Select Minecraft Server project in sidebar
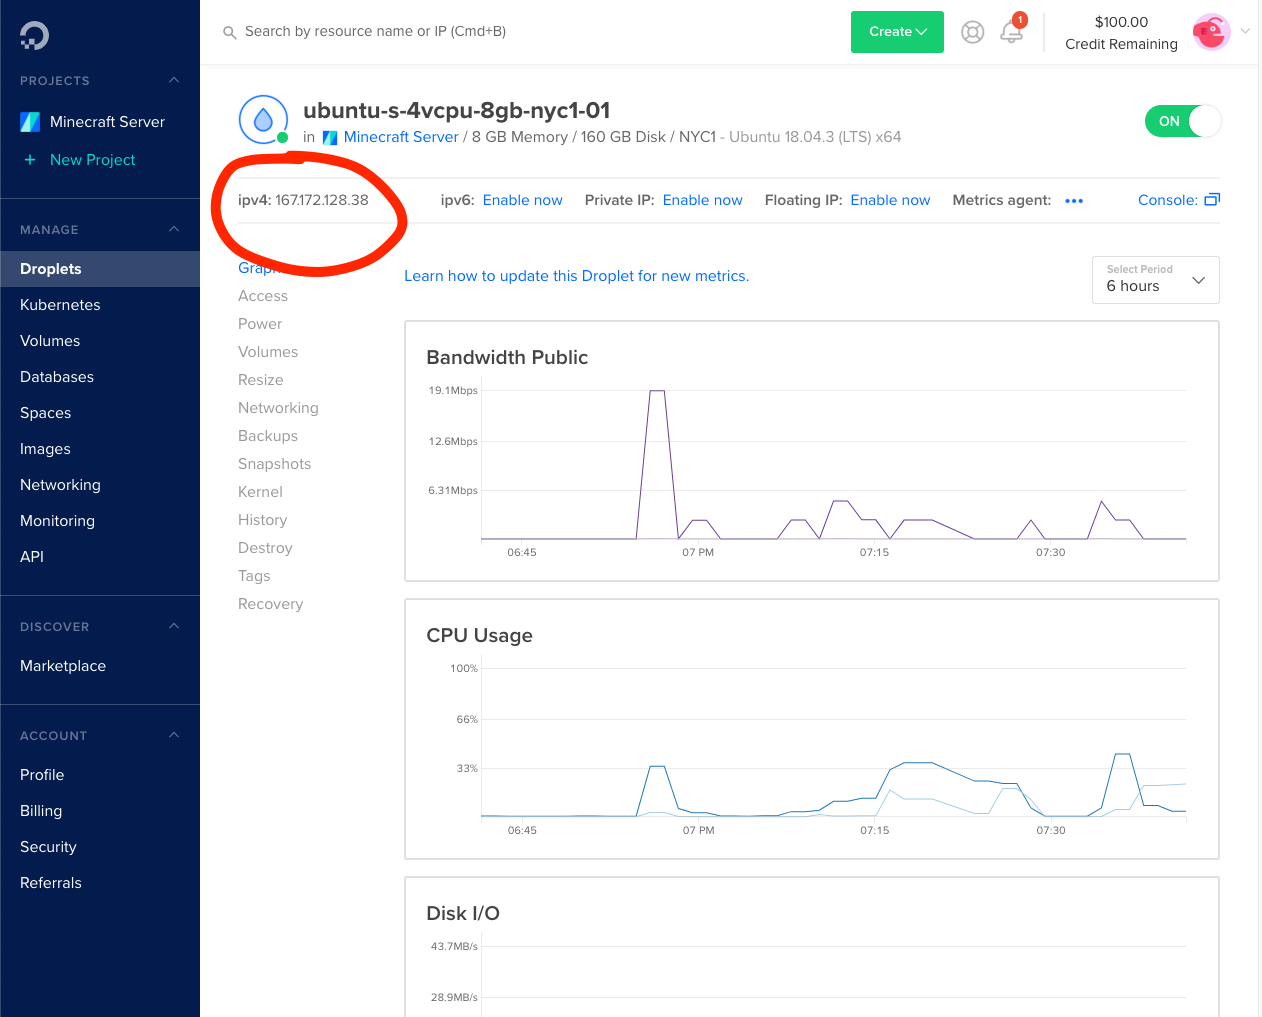Viewport: 1262px width, 1017px height. click(107, 122)
